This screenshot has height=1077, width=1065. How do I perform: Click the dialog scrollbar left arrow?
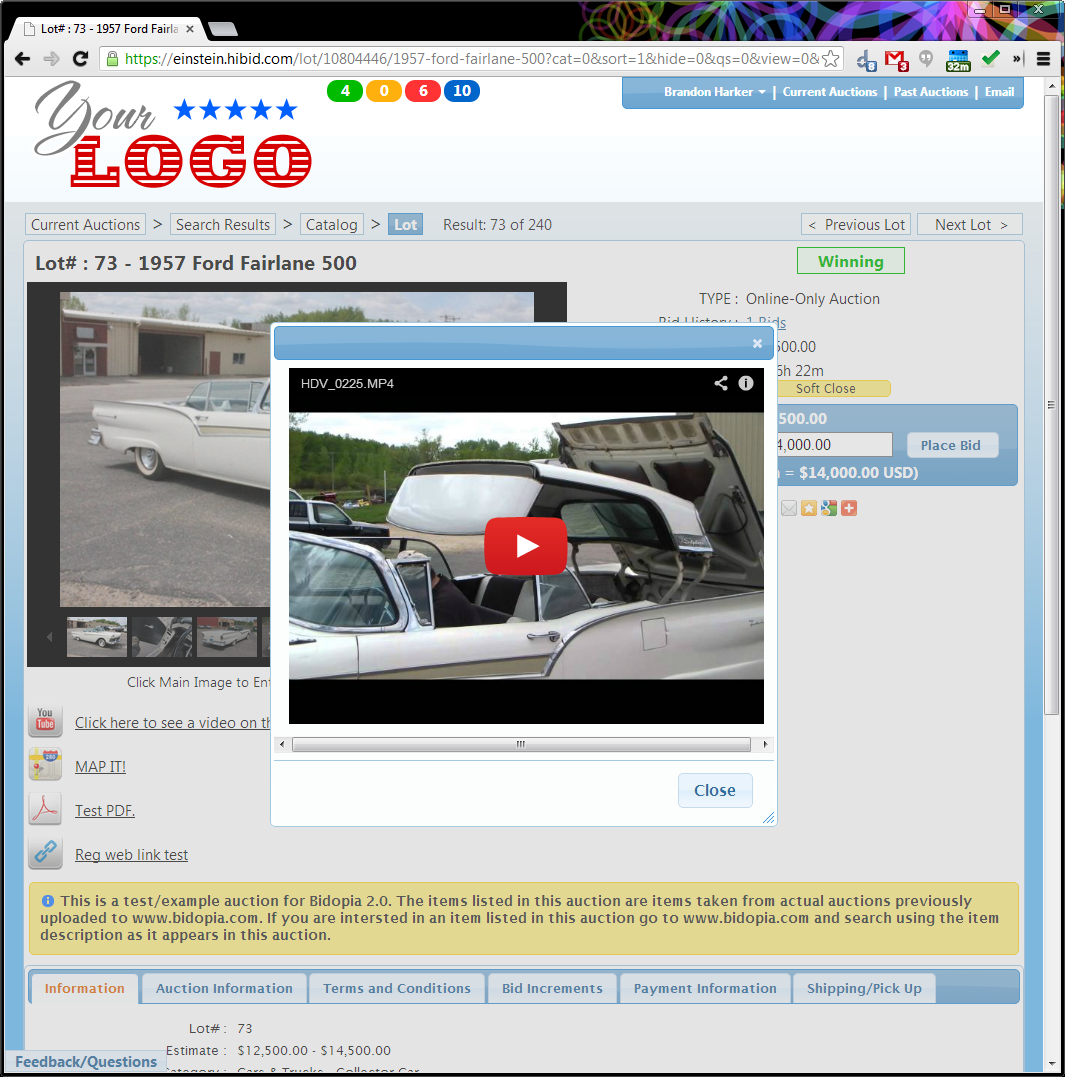(282, 745)
